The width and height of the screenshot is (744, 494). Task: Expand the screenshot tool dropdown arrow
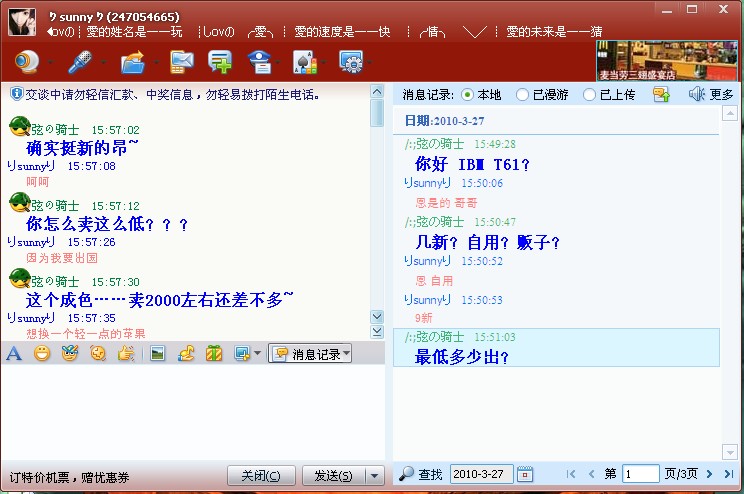tap(257, 353)
